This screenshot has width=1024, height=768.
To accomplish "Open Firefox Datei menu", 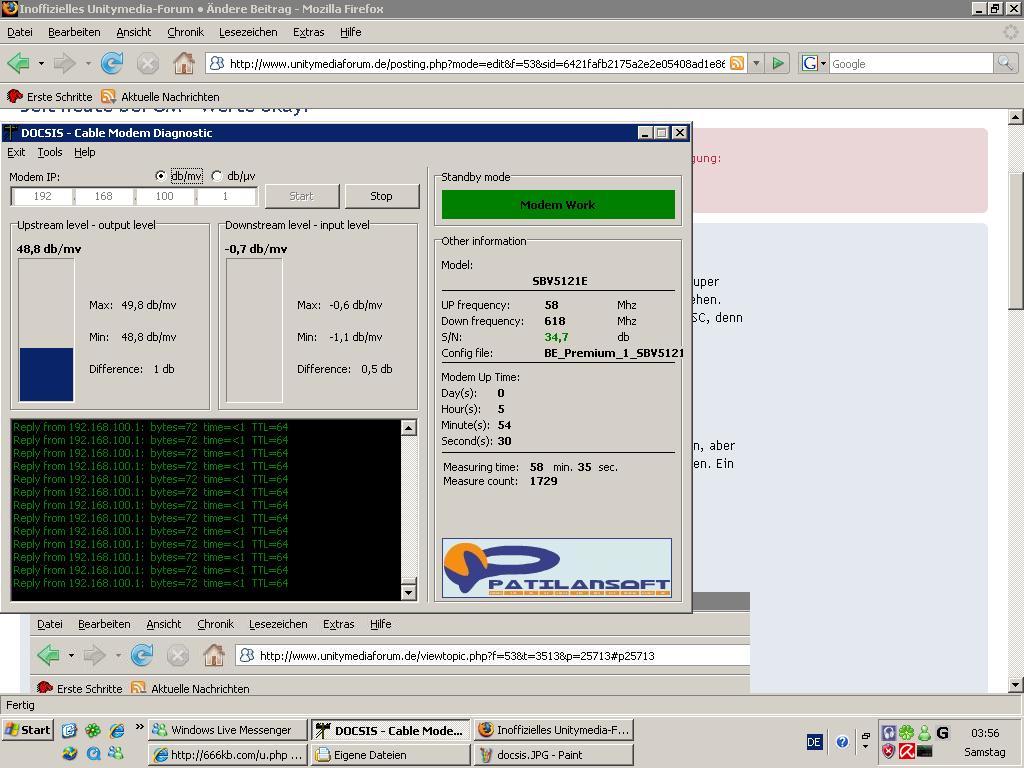I will pyautogui.click(x=20, y=32).
